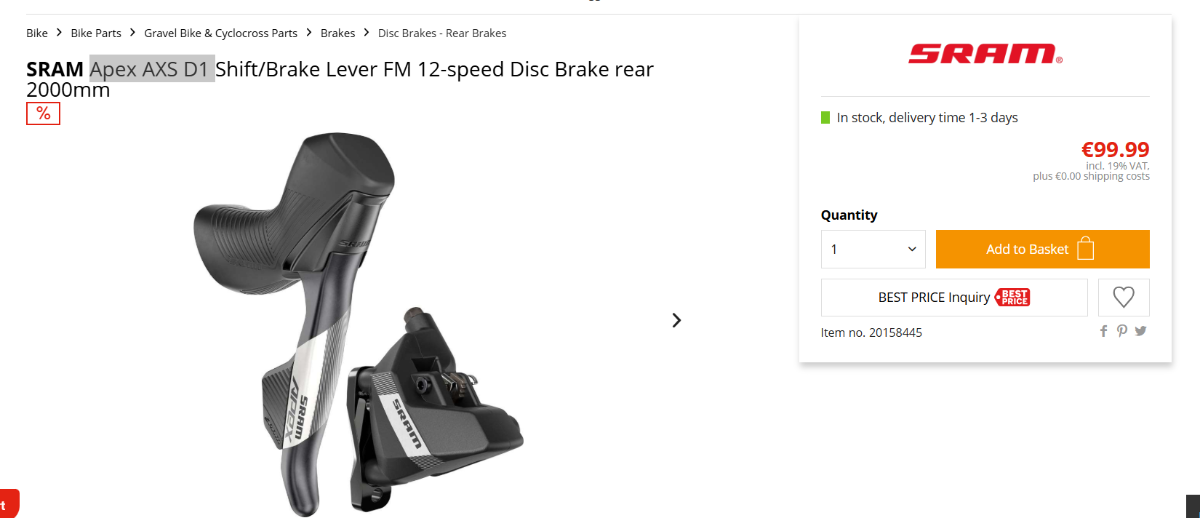
Task: Open Bike Parts breadcrumb link
Action: pos(96,33)
